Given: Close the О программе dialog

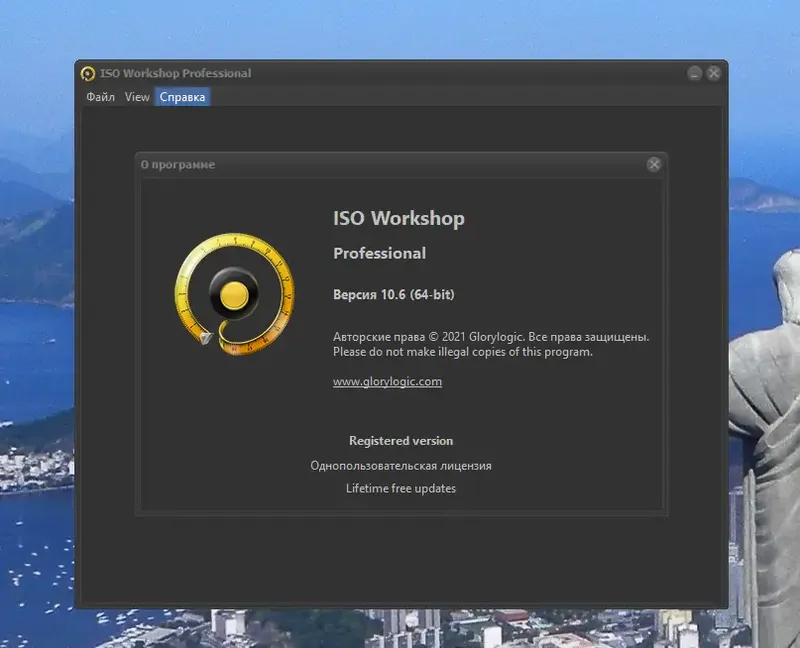Looking at the screenshot, I should pyautogui.click(x=656, y=164).
